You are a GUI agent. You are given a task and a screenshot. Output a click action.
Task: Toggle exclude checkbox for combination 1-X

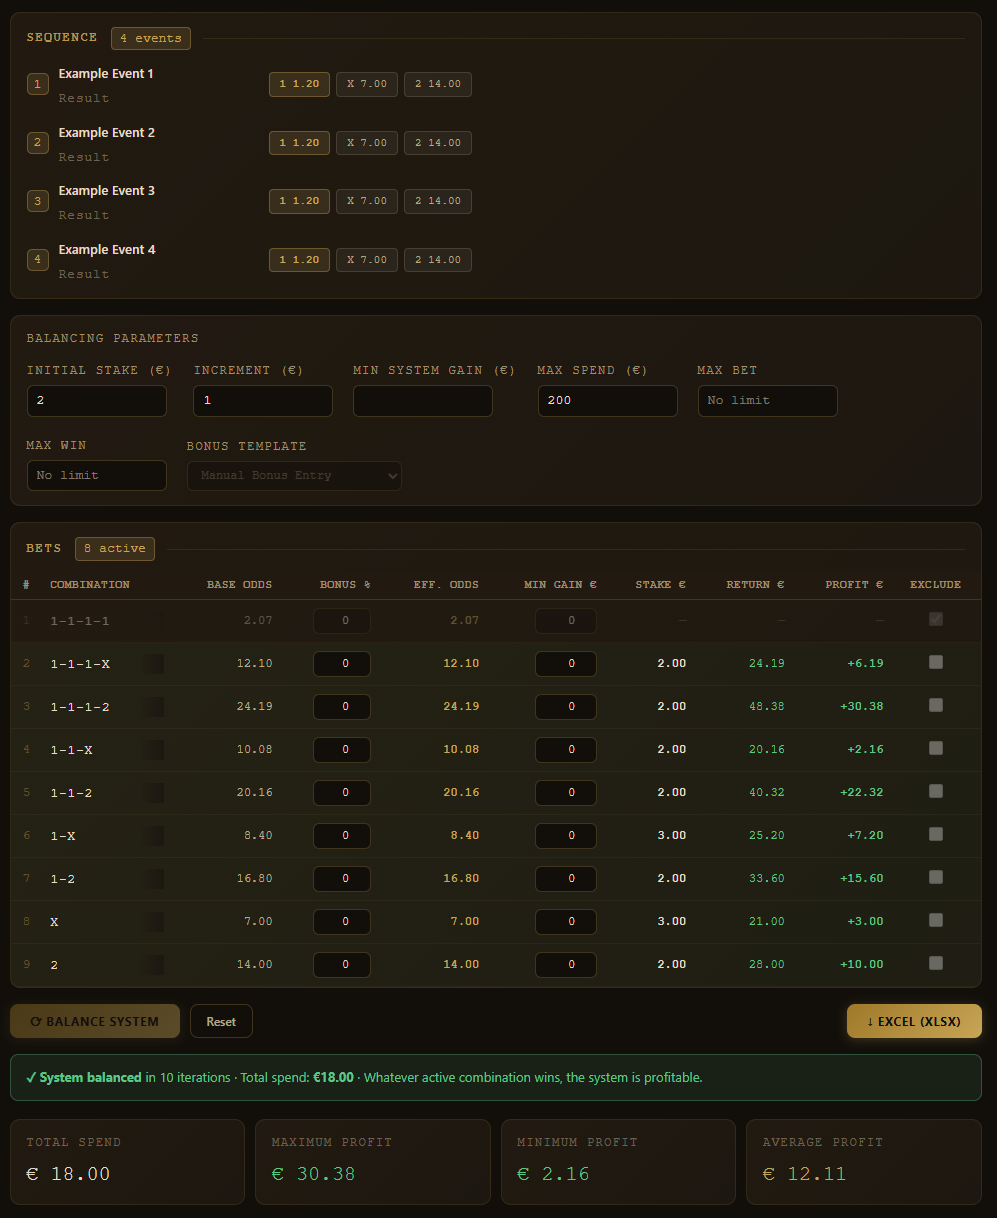coord(936,834)
